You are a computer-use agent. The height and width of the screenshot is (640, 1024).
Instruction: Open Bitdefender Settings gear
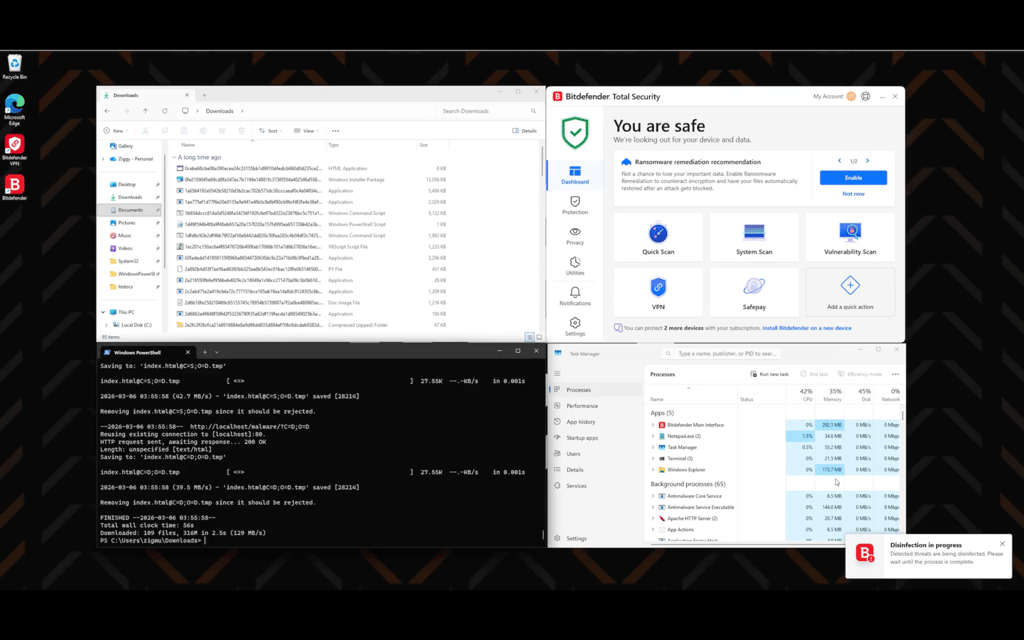point(575,327)
